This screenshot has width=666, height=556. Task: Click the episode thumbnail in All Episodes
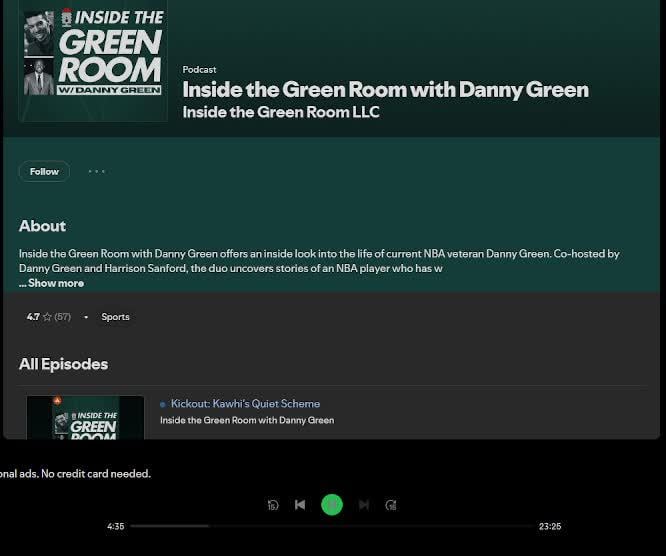coord(85,417)
